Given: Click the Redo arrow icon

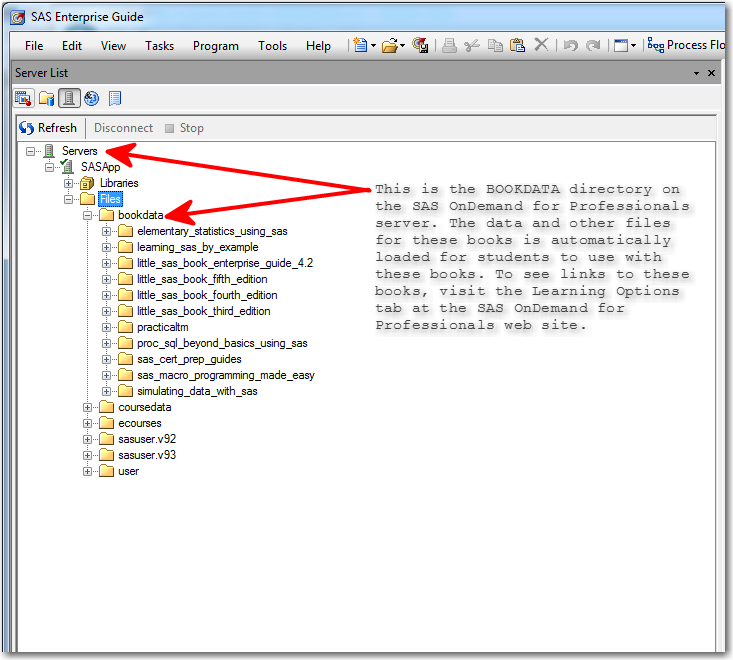Looking at the screenshot, I should tap(593, 45).
